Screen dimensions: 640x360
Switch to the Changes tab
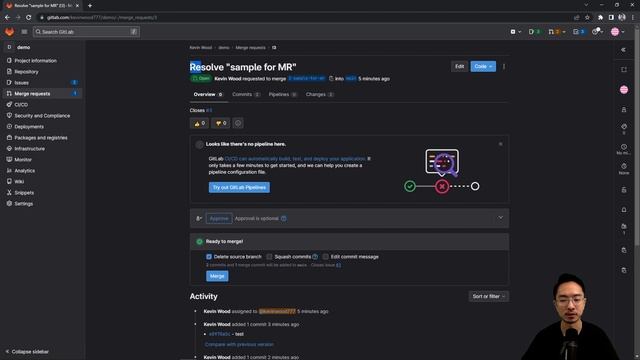click(x=320, y=94)
